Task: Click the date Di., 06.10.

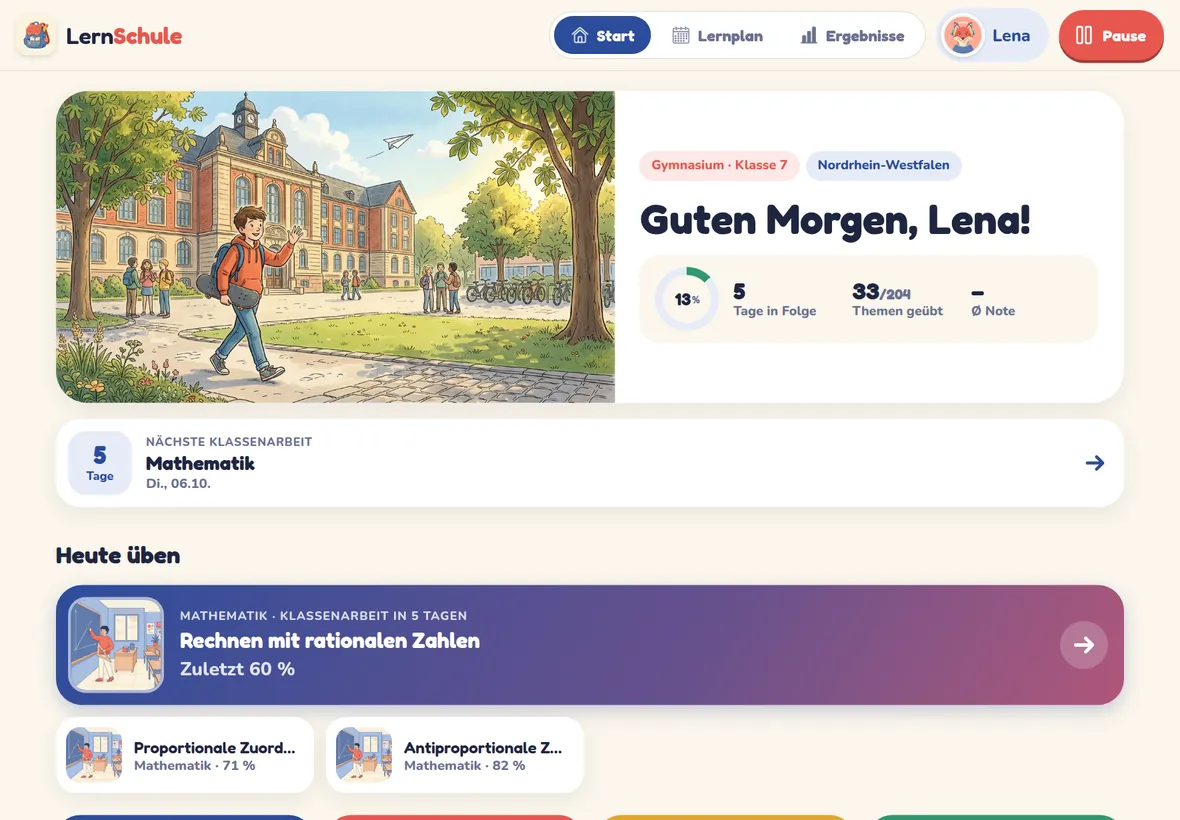Action: pos(178,484)
